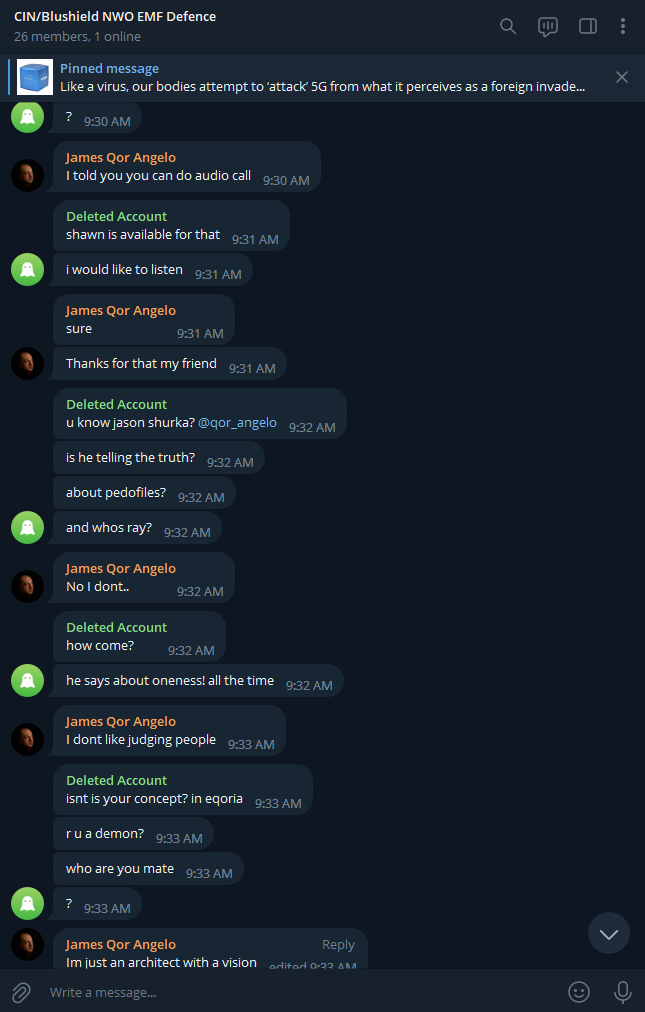Viewport: 645px width, 1012px height.
Task: Click the microphone voice message icon
Action: pyautogui.click(x=622, y=992)
